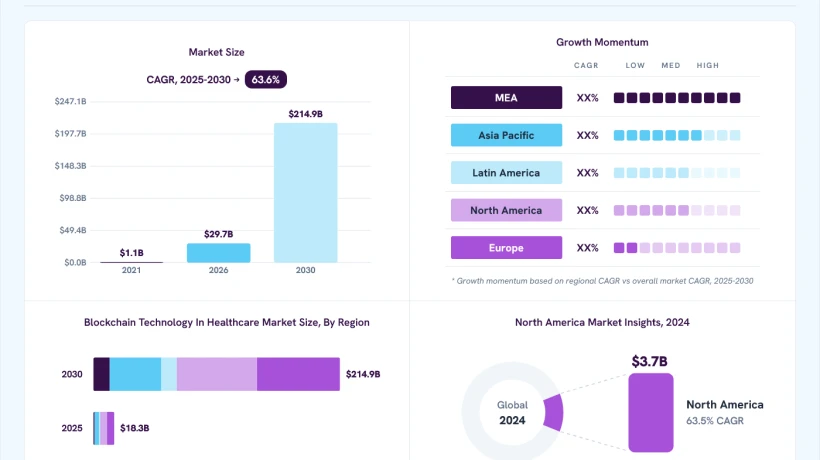The width and height of the screenshot is (820, 460).
Task: Click the 63.5% CAGR text
Action: pyautogui.click(x=714, y=421)
